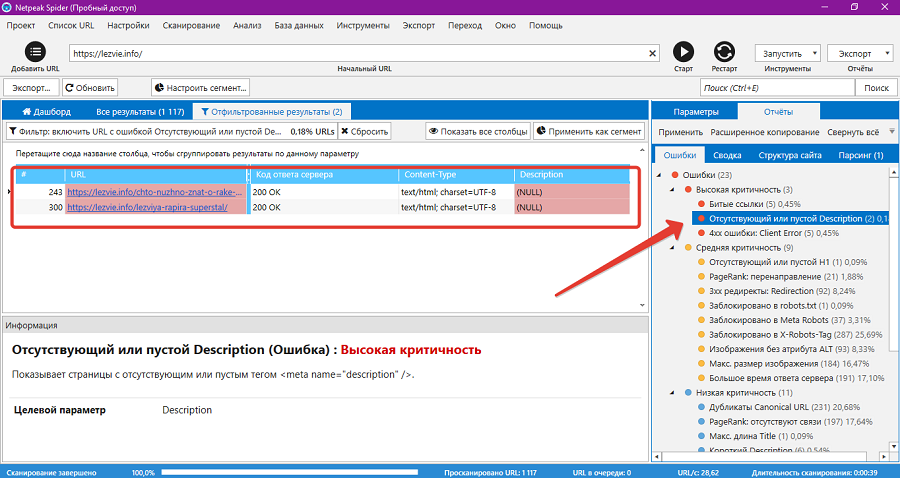Open the Список URL menu

click(x=71, y=25)
